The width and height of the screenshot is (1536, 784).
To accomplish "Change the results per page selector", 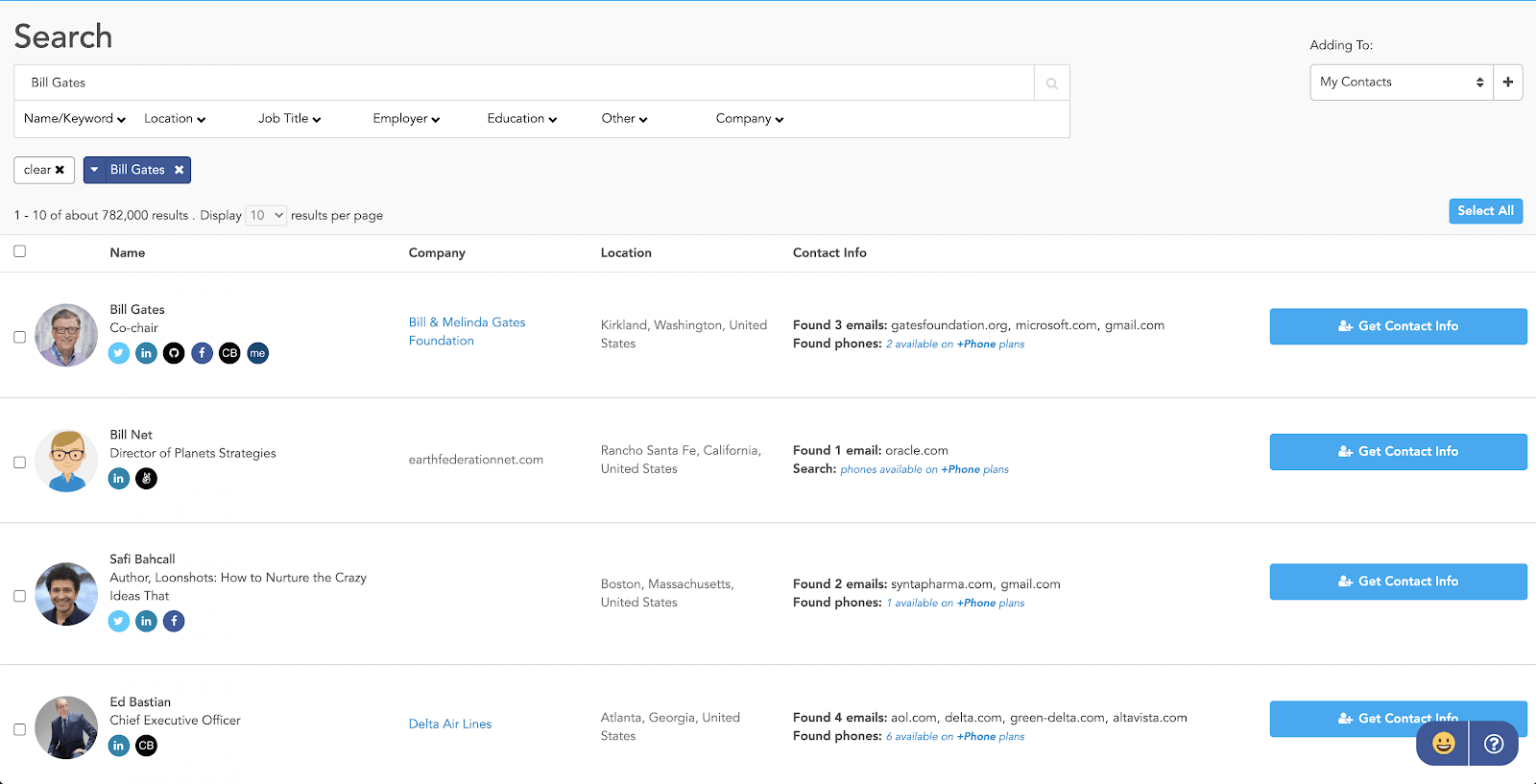I will [x=266, y=215].
